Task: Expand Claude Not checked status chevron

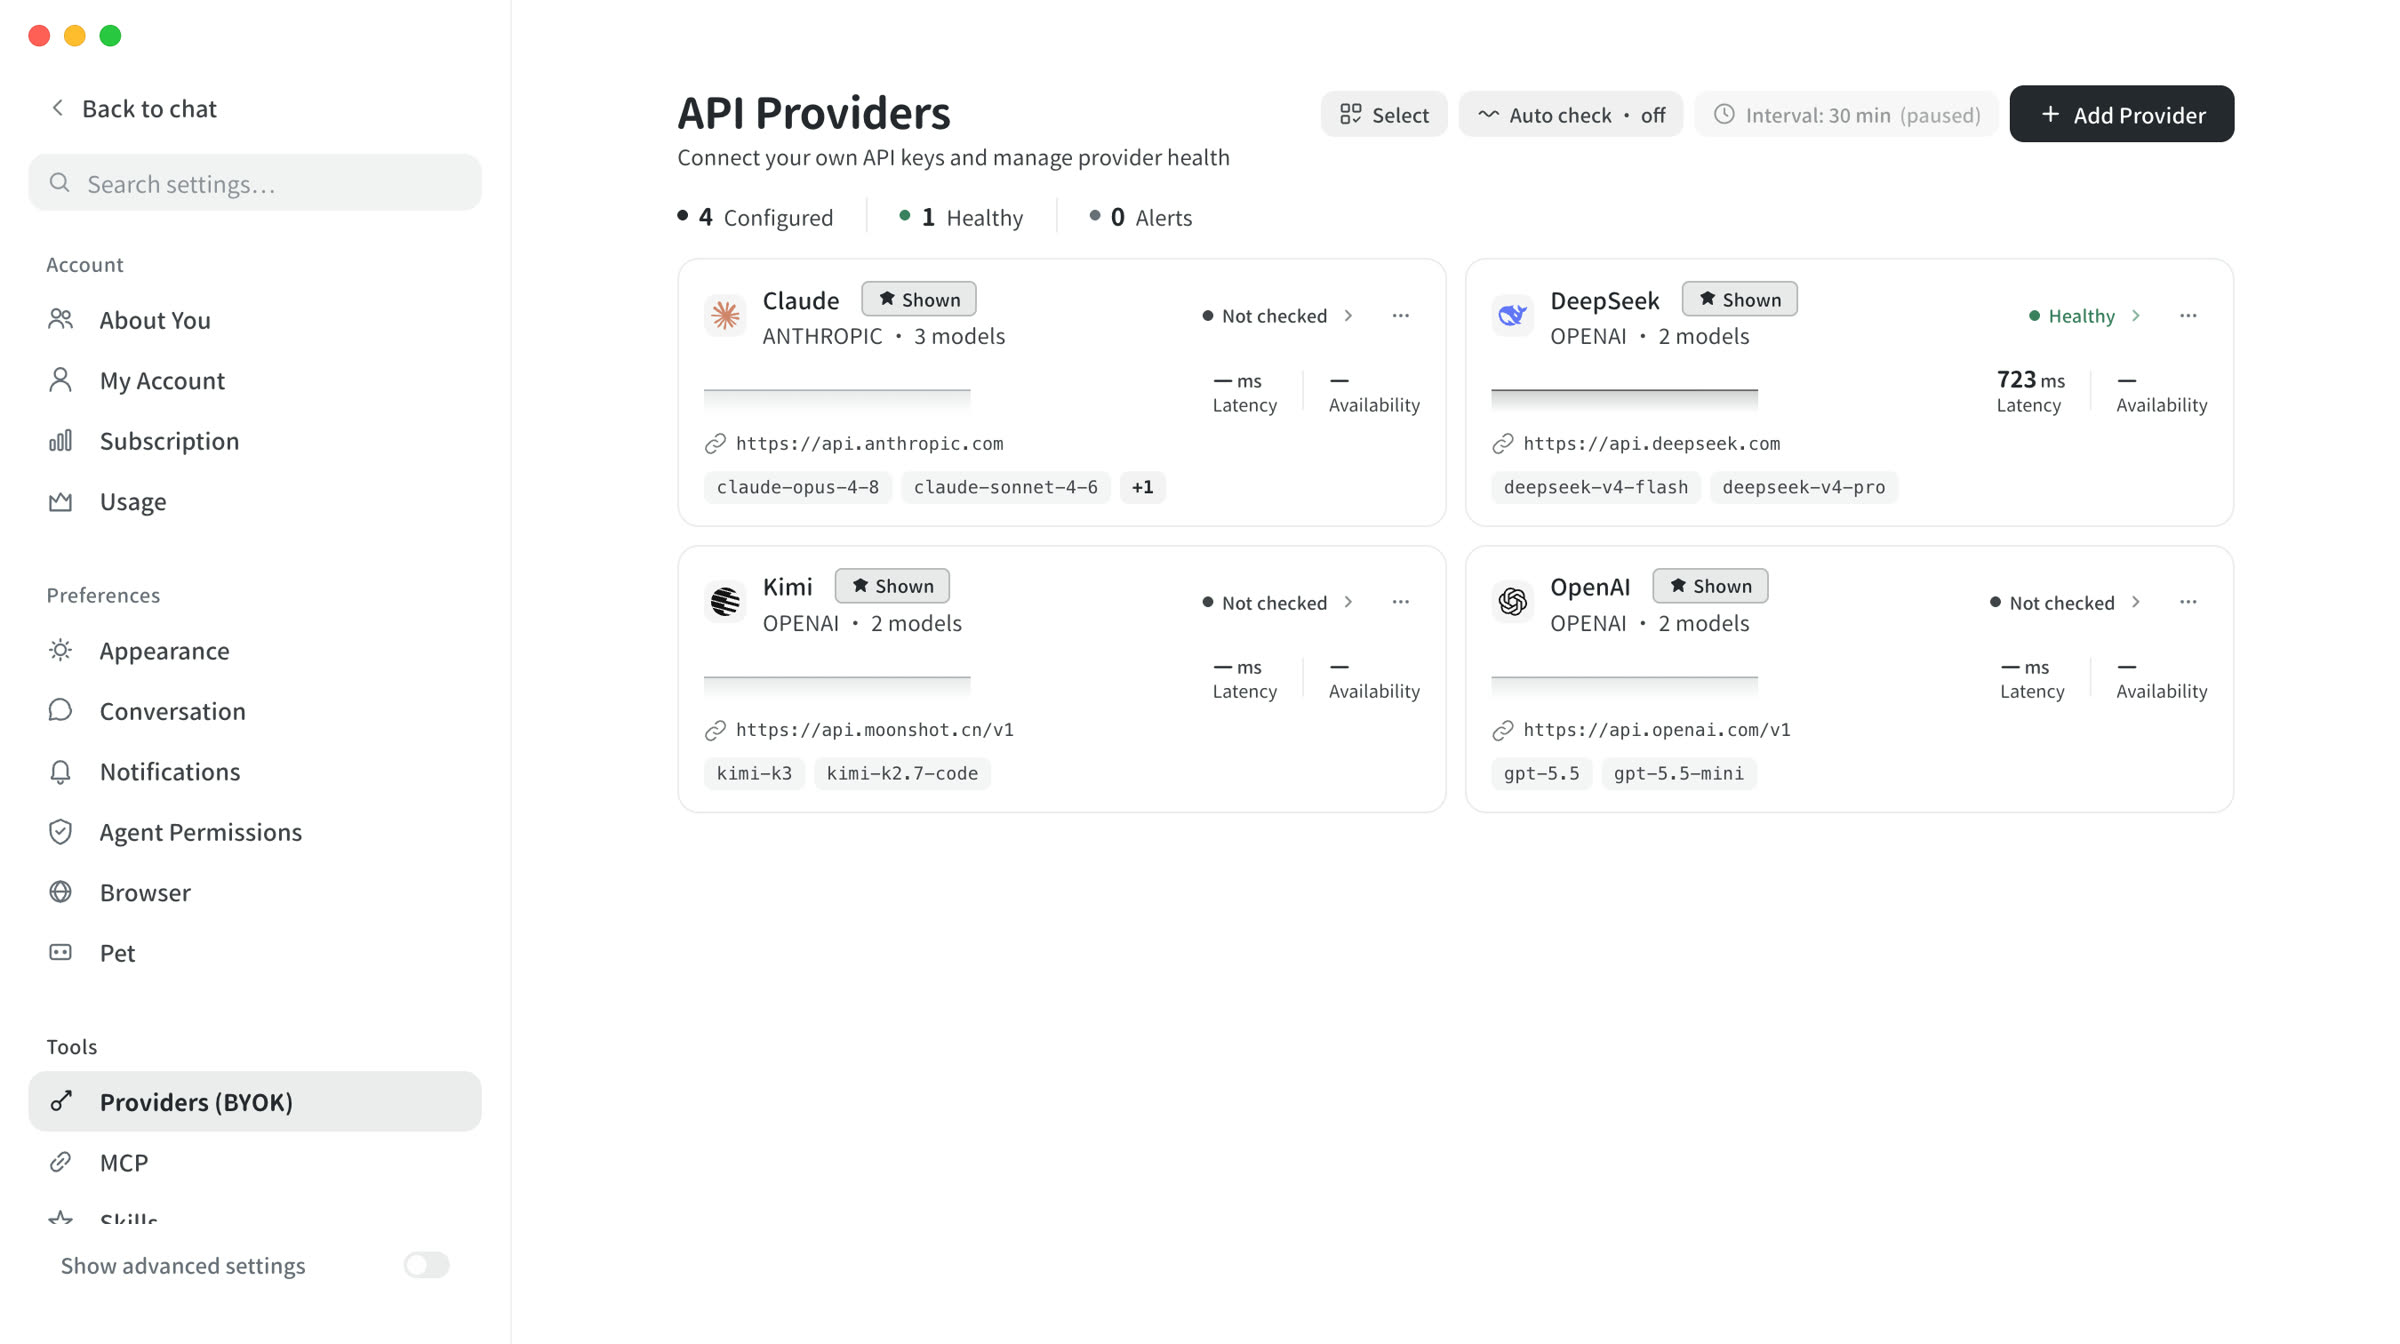Action: (x=1349, y=316)
